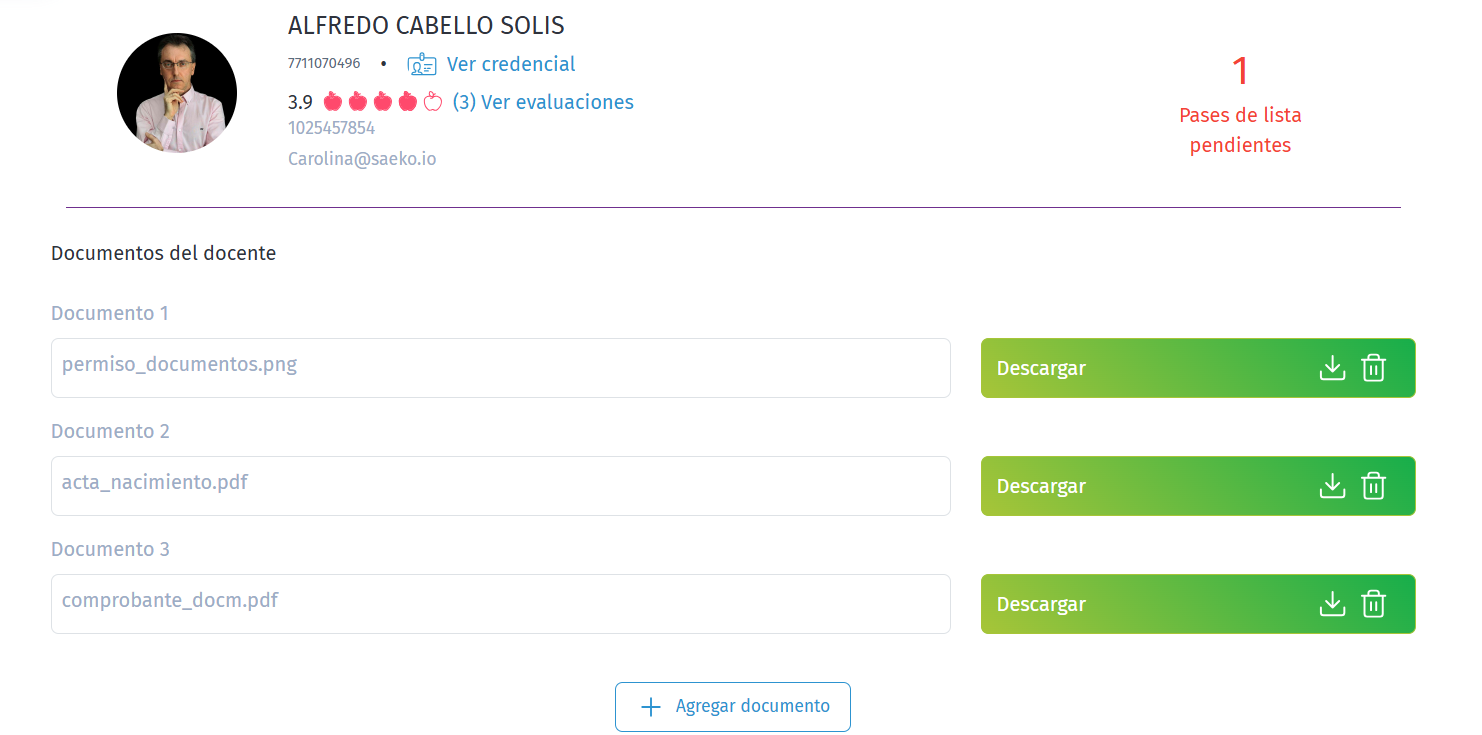
Task: Download comprobante_docm.pdf using the download icon
Action: pos(1332,604)
